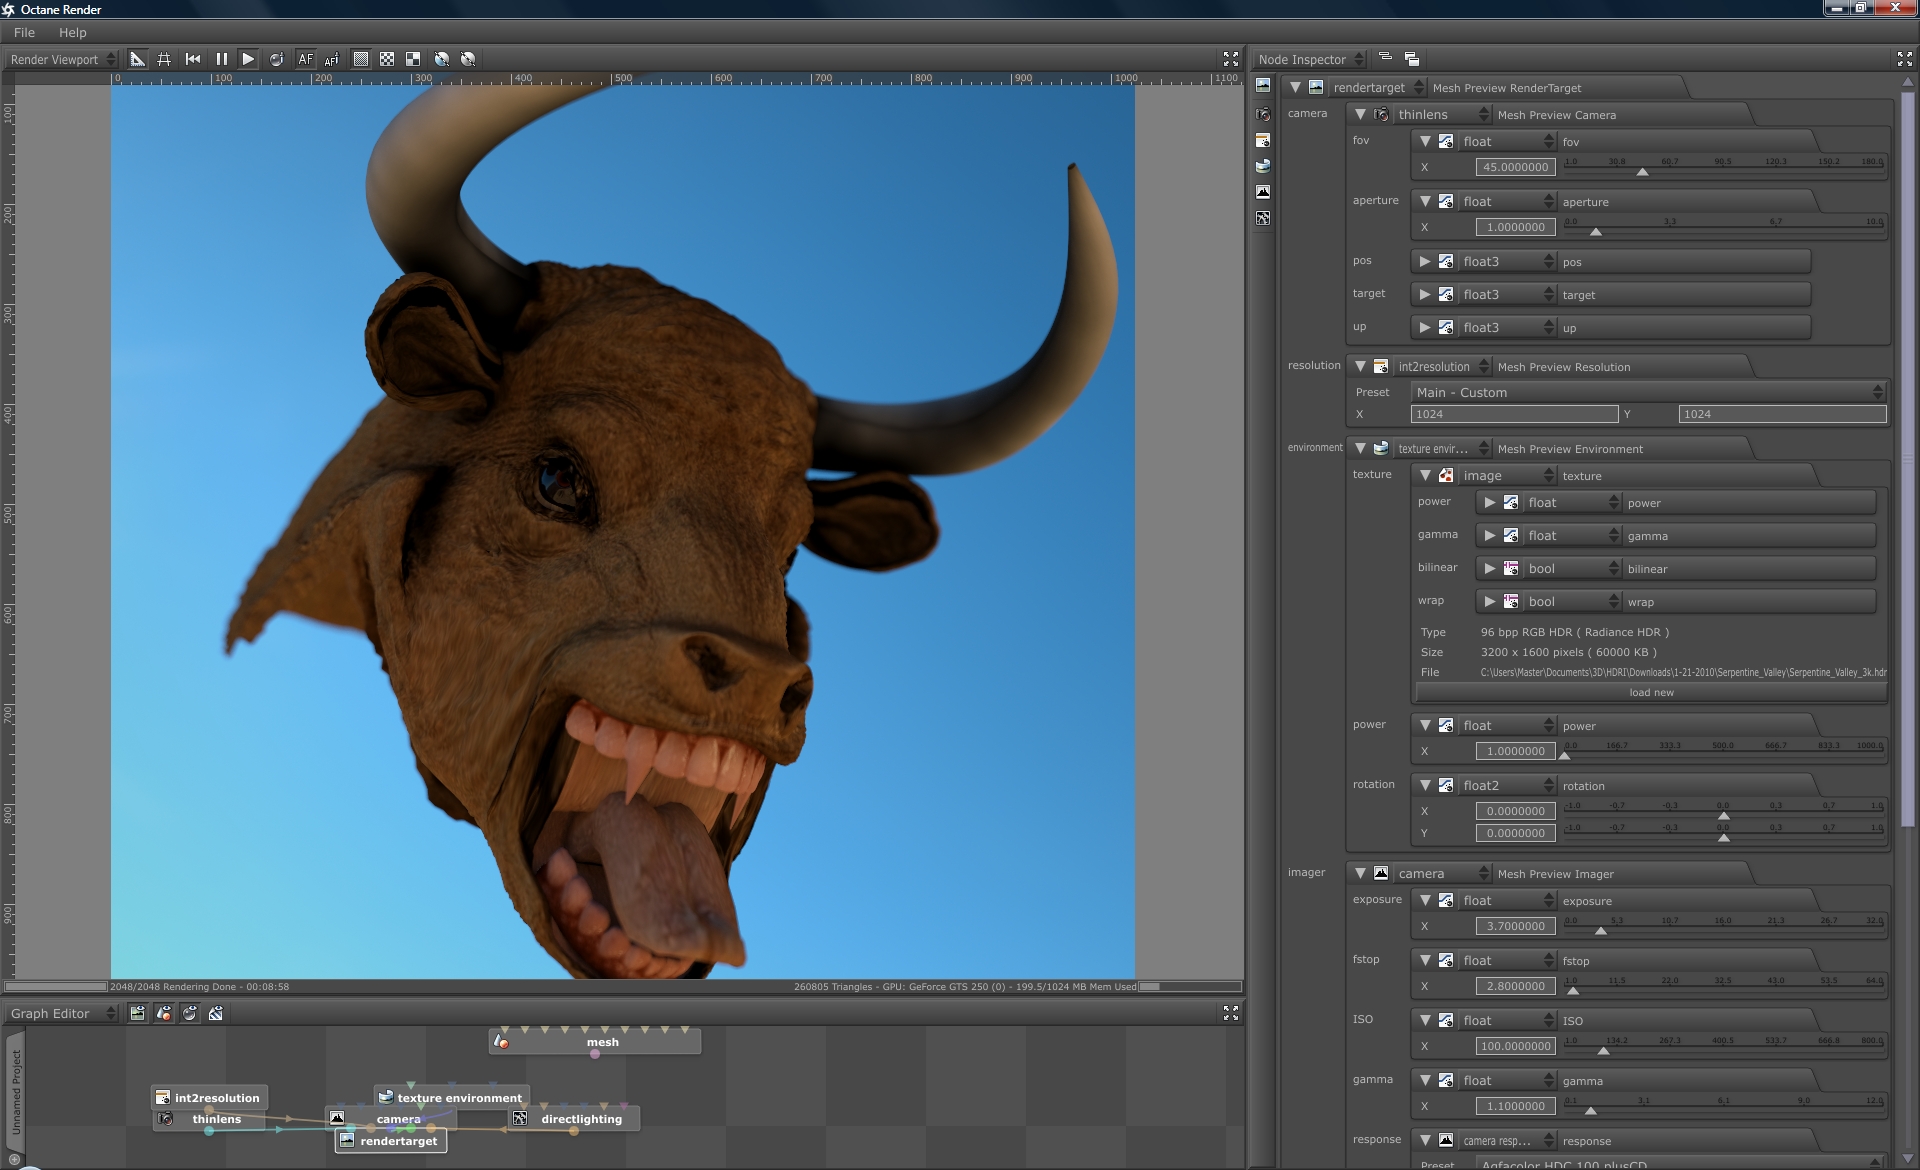The height and width of the screenshot is (1170, 1920).
Task: Click the environment icon in inspector sidebar
Action: (x=1263, y=166)
